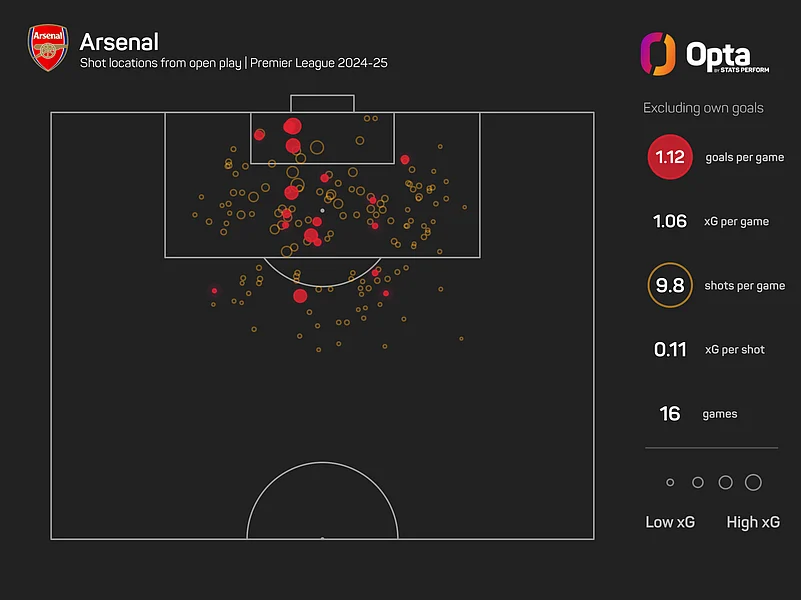Image resolution: width=801 pixels, height=600 pixels.
Task: Click the penalty spot on the pitch
Action: coord(322,211)
